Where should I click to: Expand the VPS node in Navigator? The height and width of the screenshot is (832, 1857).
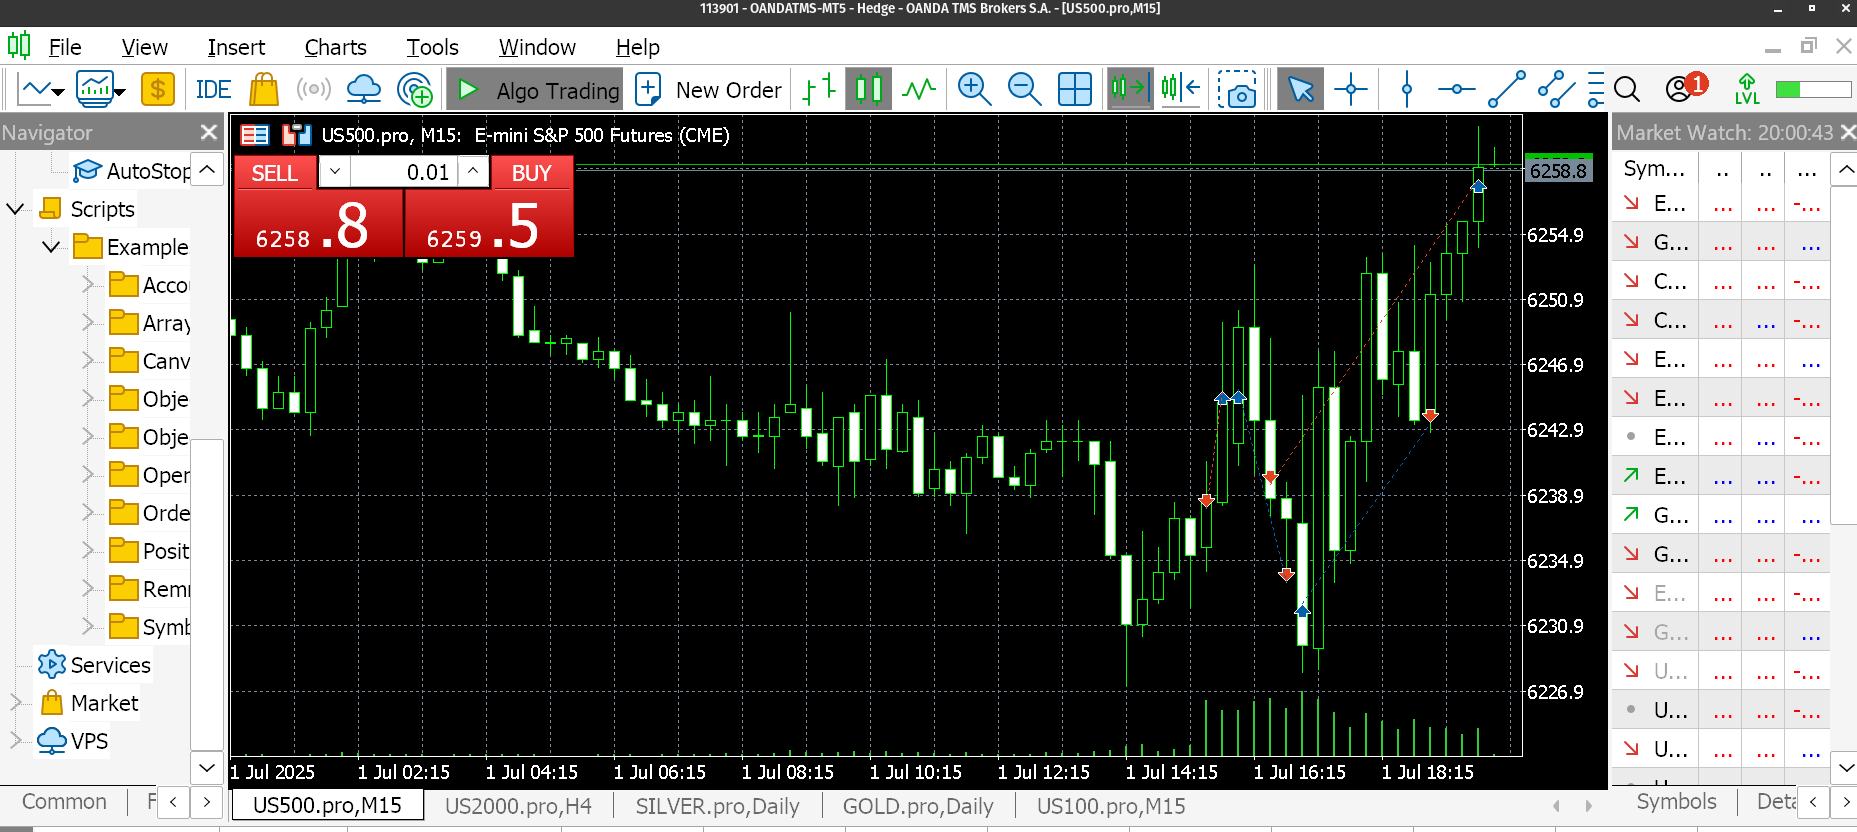click(15, 741)
